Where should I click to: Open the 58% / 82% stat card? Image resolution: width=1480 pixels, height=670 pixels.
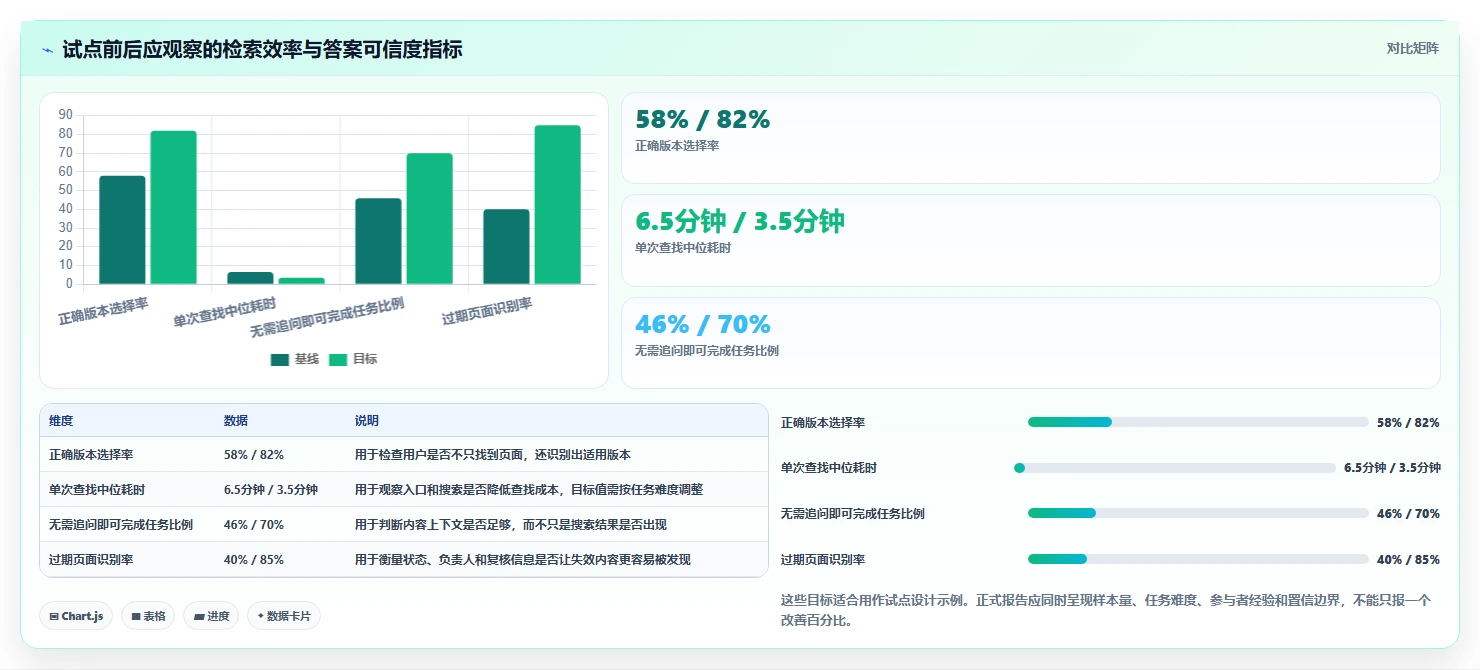[x=1030, y=138]
